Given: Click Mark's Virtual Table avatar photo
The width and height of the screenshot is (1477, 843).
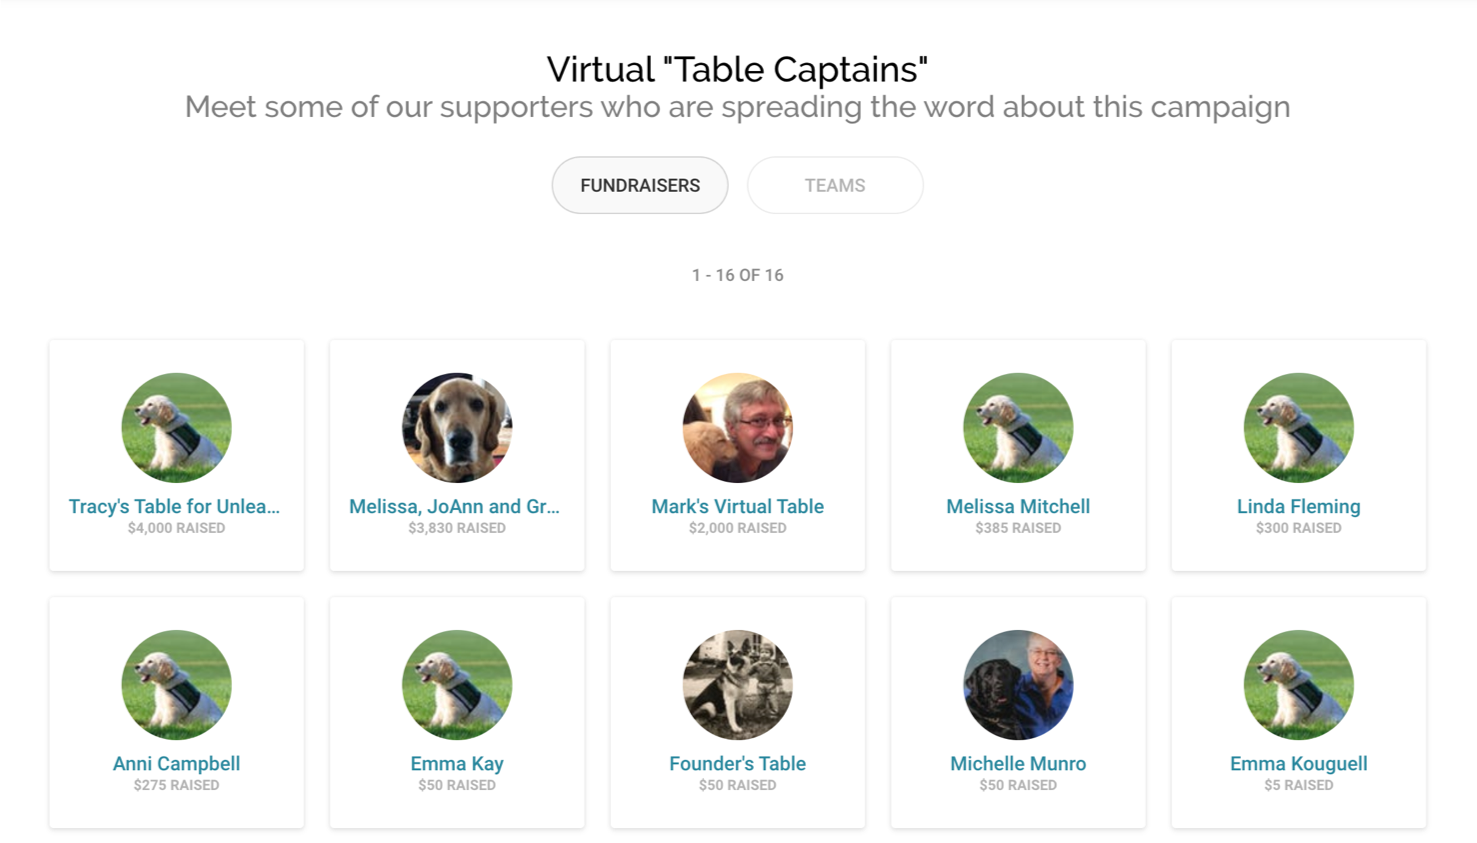Looking at the screenshot, I should pyautogui.click(x=738, y=428).
